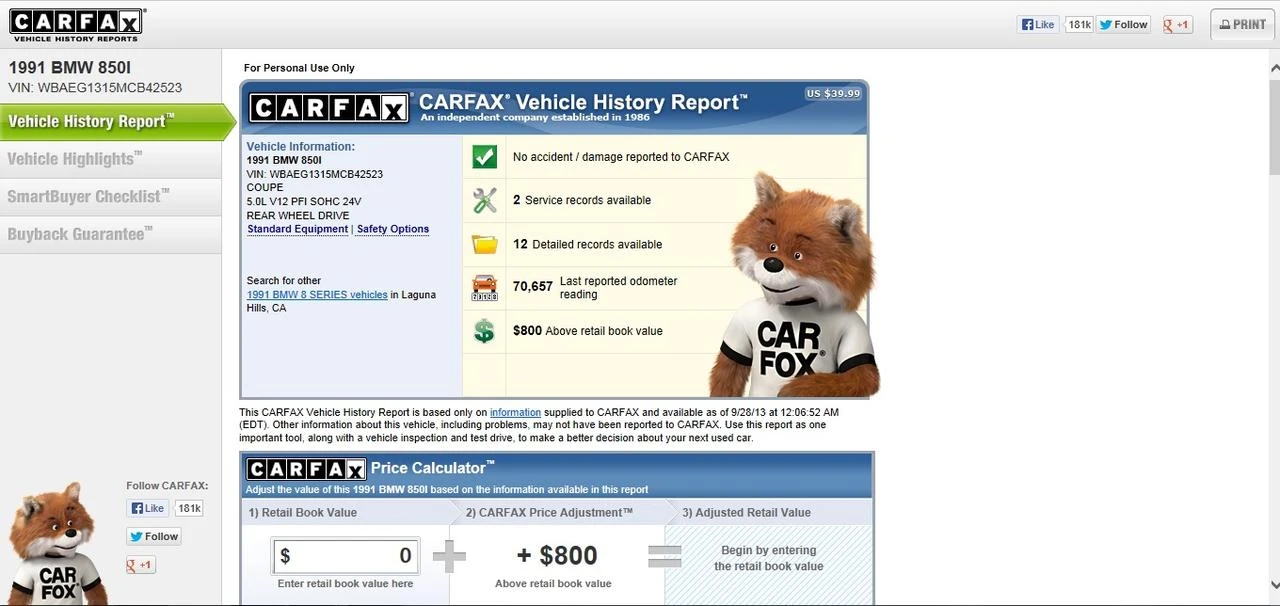Open 1991 BMW 8 SERIES vehicles link
The height and width of the screenshot is (606, 1280).
coord(317,295)
